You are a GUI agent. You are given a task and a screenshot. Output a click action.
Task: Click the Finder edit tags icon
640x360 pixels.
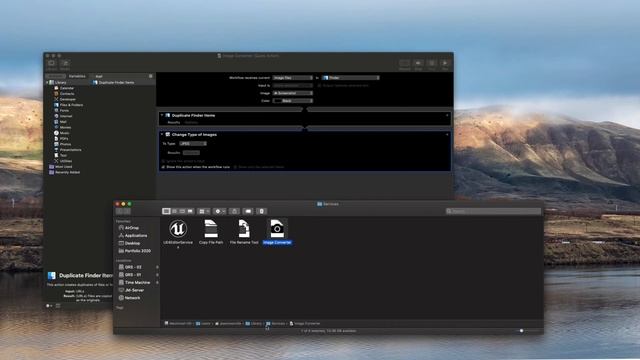tap(248, 211)
